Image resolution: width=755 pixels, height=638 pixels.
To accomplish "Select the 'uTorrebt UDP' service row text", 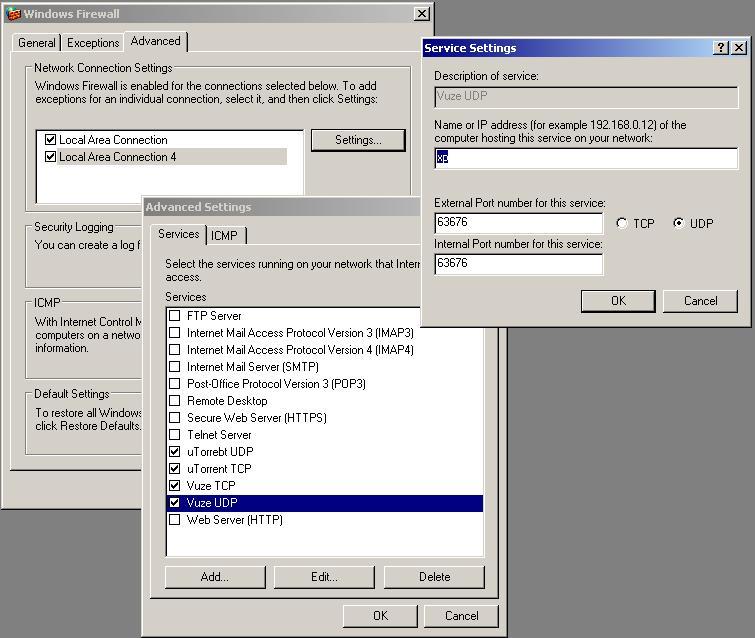I will pyautogui.click(x=220, y=452).
